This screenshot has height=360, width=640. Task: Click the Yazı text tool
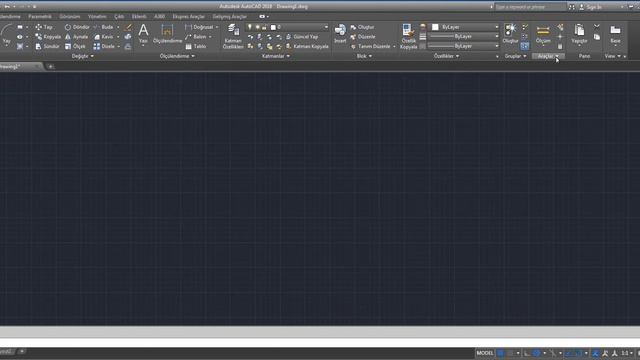(x=143, y=33)
